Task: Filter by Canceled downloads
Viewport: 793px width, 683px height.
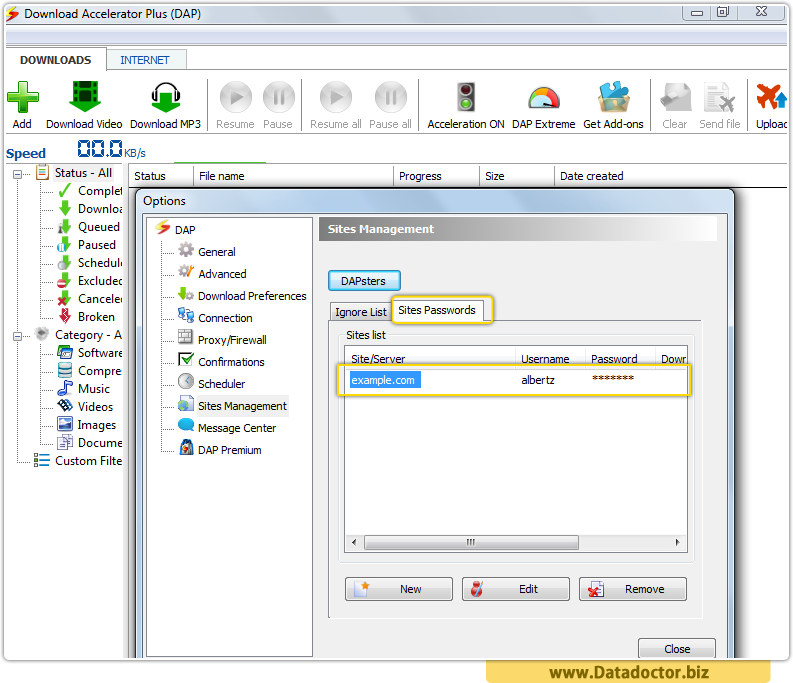Action: [x=100, y=299]
